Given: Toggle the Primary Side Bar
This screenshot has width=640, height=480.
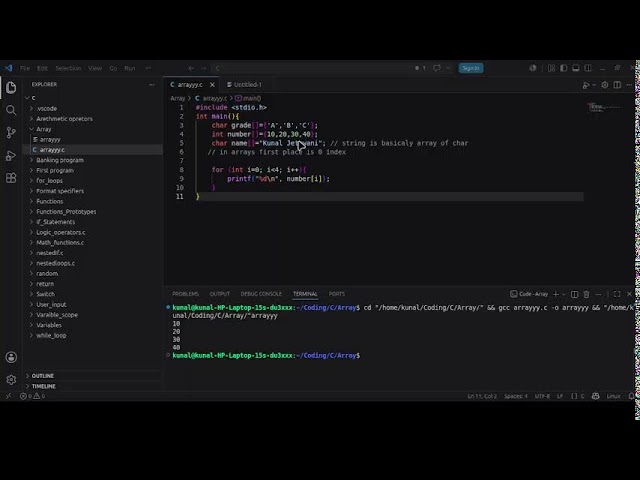Looking at the screenshot, I should (x=564, y=68).
